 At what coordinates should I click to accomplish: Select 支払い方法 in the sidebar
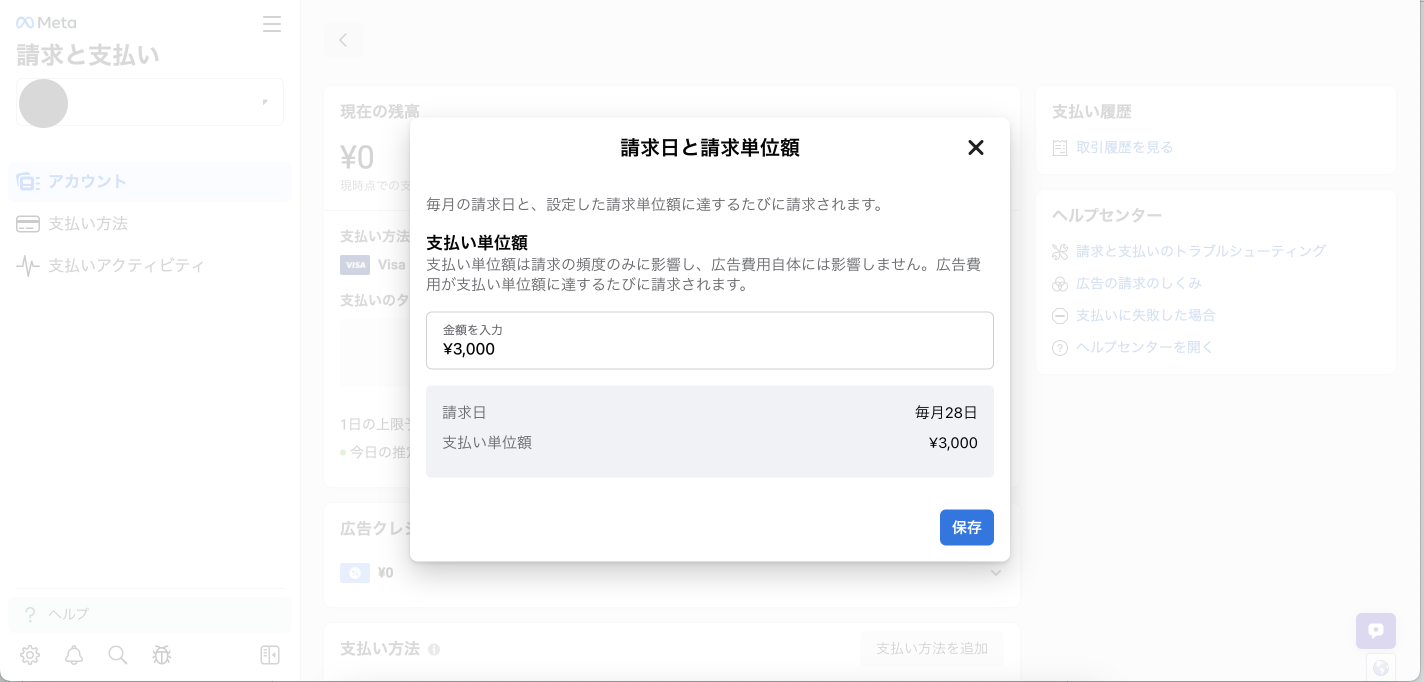tap(150, 223)
